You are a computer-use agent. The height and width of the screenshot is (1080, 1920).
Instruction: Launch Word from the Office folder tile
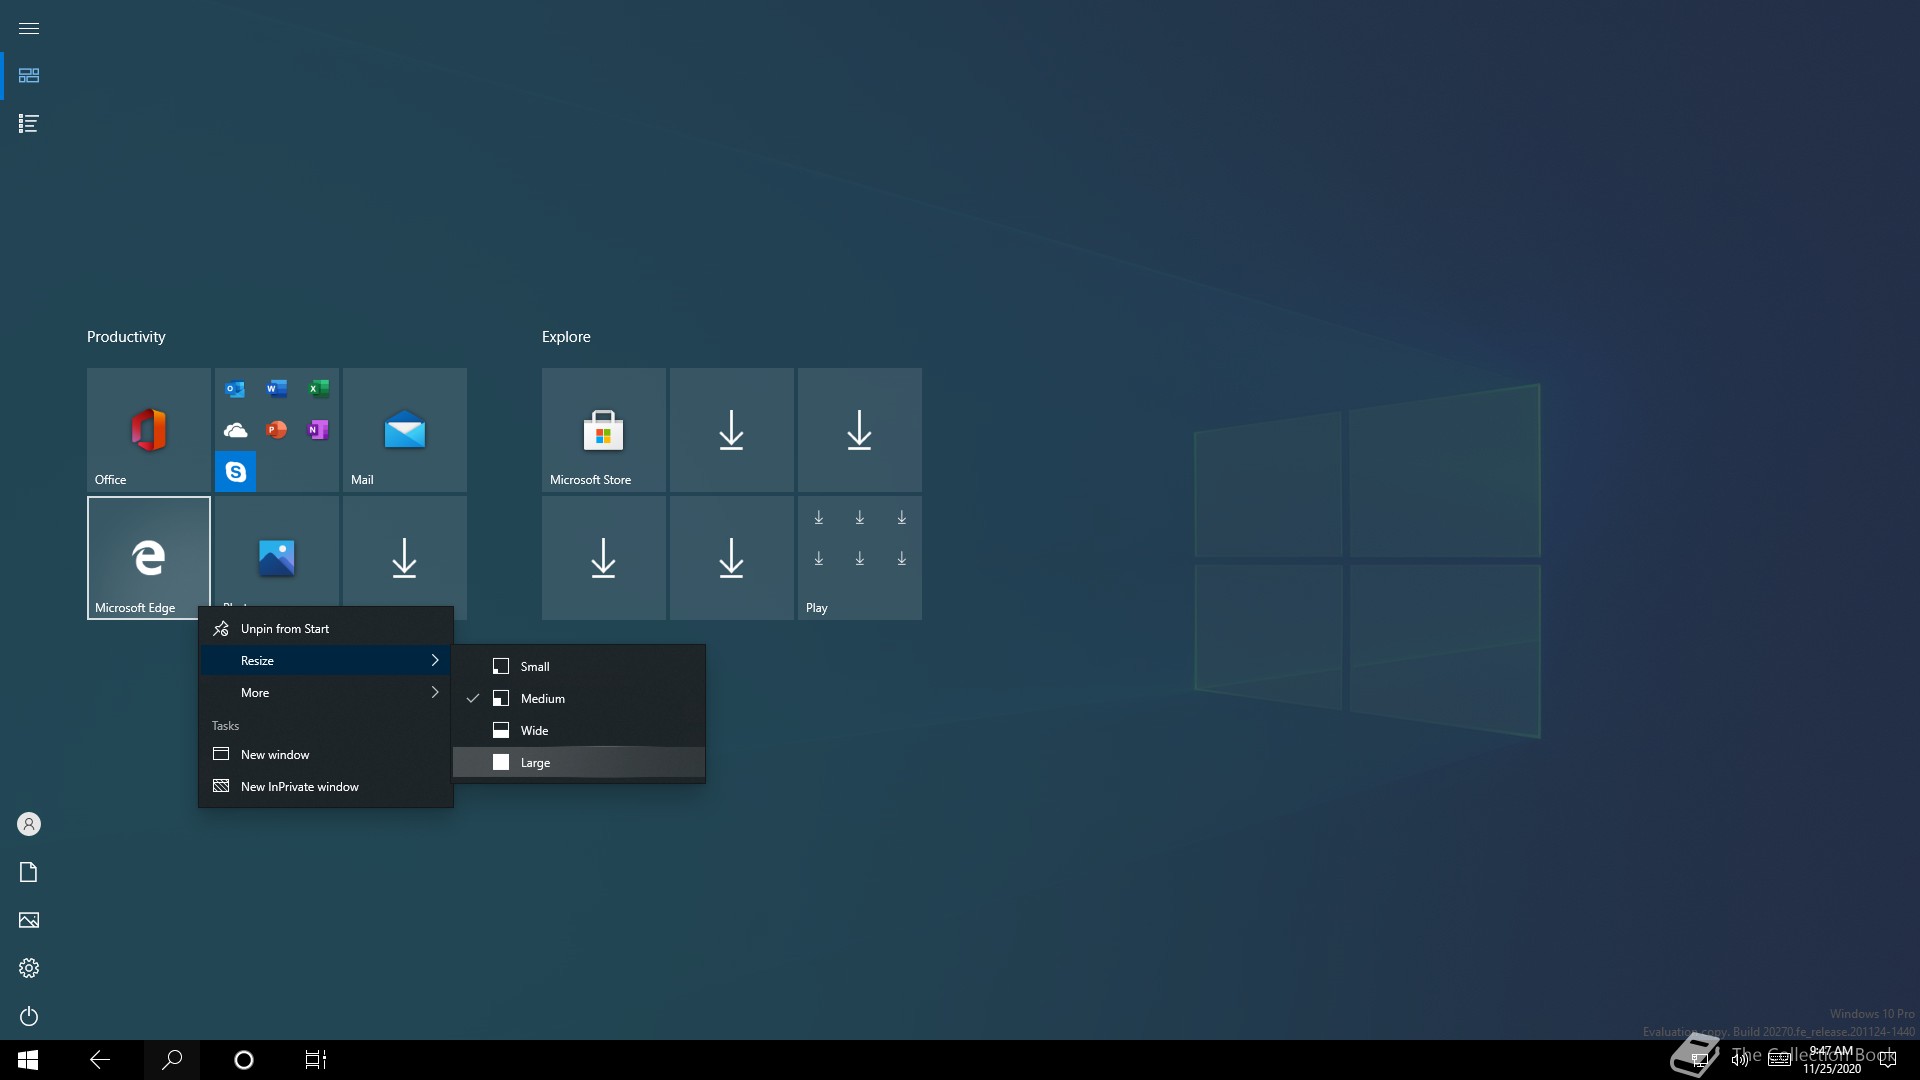coord(277,388)
